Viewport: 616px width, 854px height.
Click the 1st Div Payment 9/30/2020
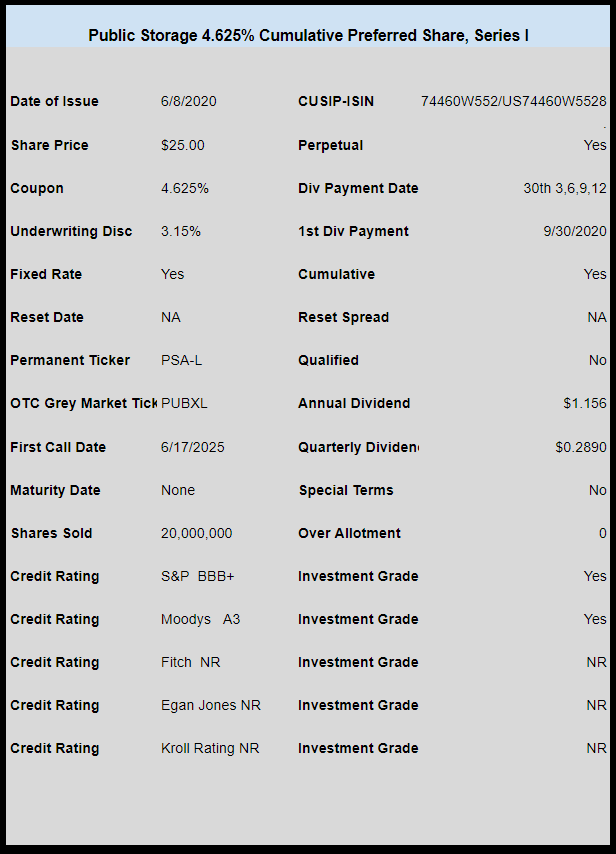click(x=575, y=231)
